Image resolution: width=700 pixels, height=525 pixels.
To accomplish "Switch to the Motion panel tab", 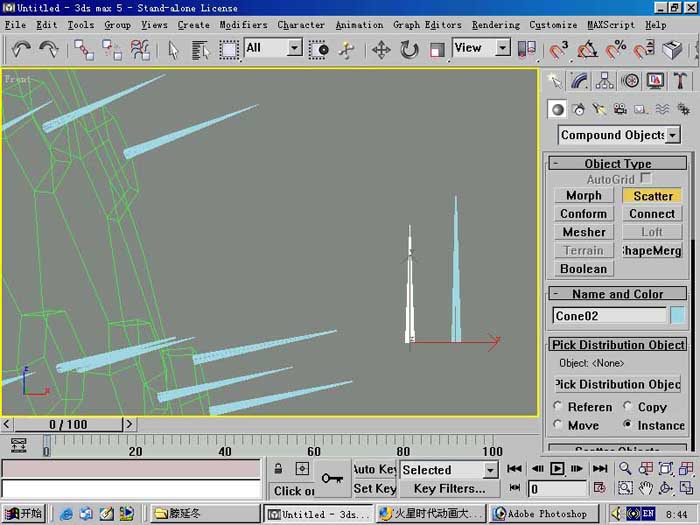I will [x=630, y=81].
